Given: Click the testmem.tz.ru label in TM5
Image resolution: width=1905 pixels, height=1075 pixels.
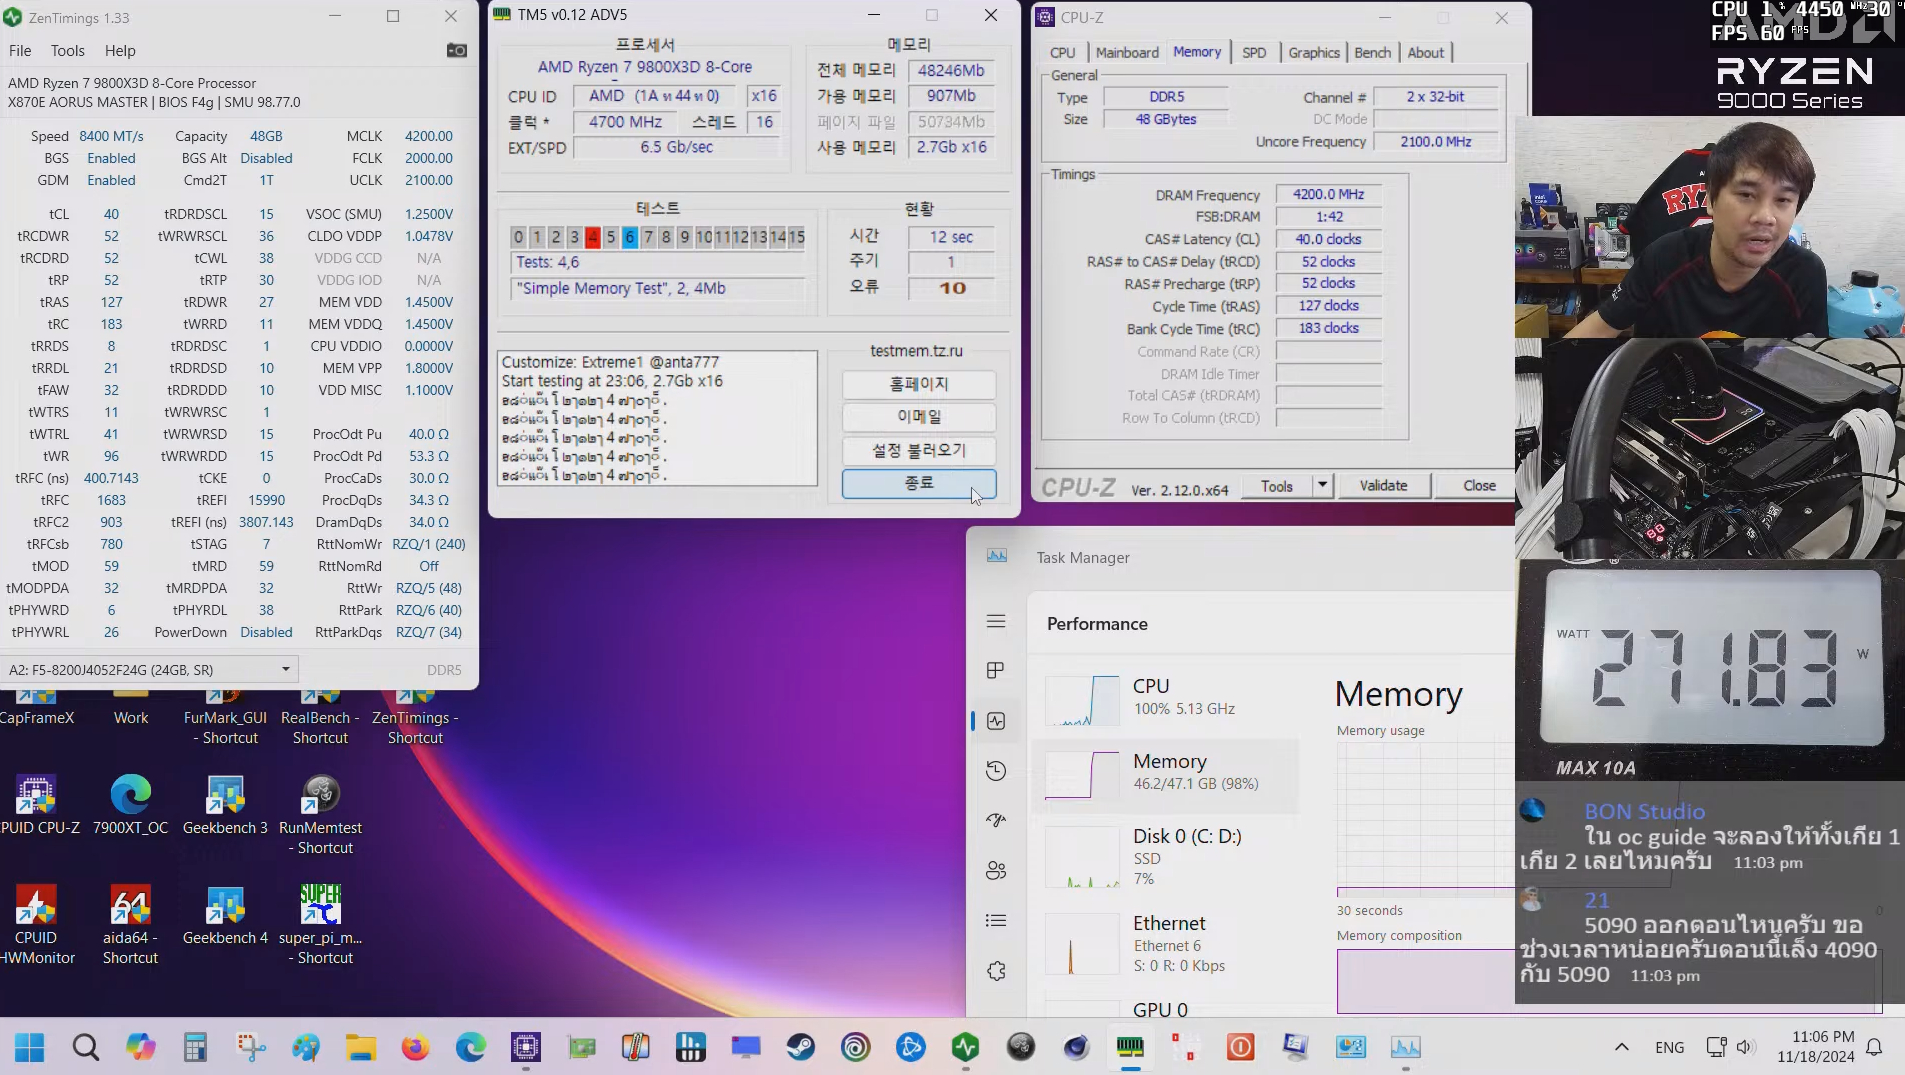Looking at the screenshot, I should 916,351.
